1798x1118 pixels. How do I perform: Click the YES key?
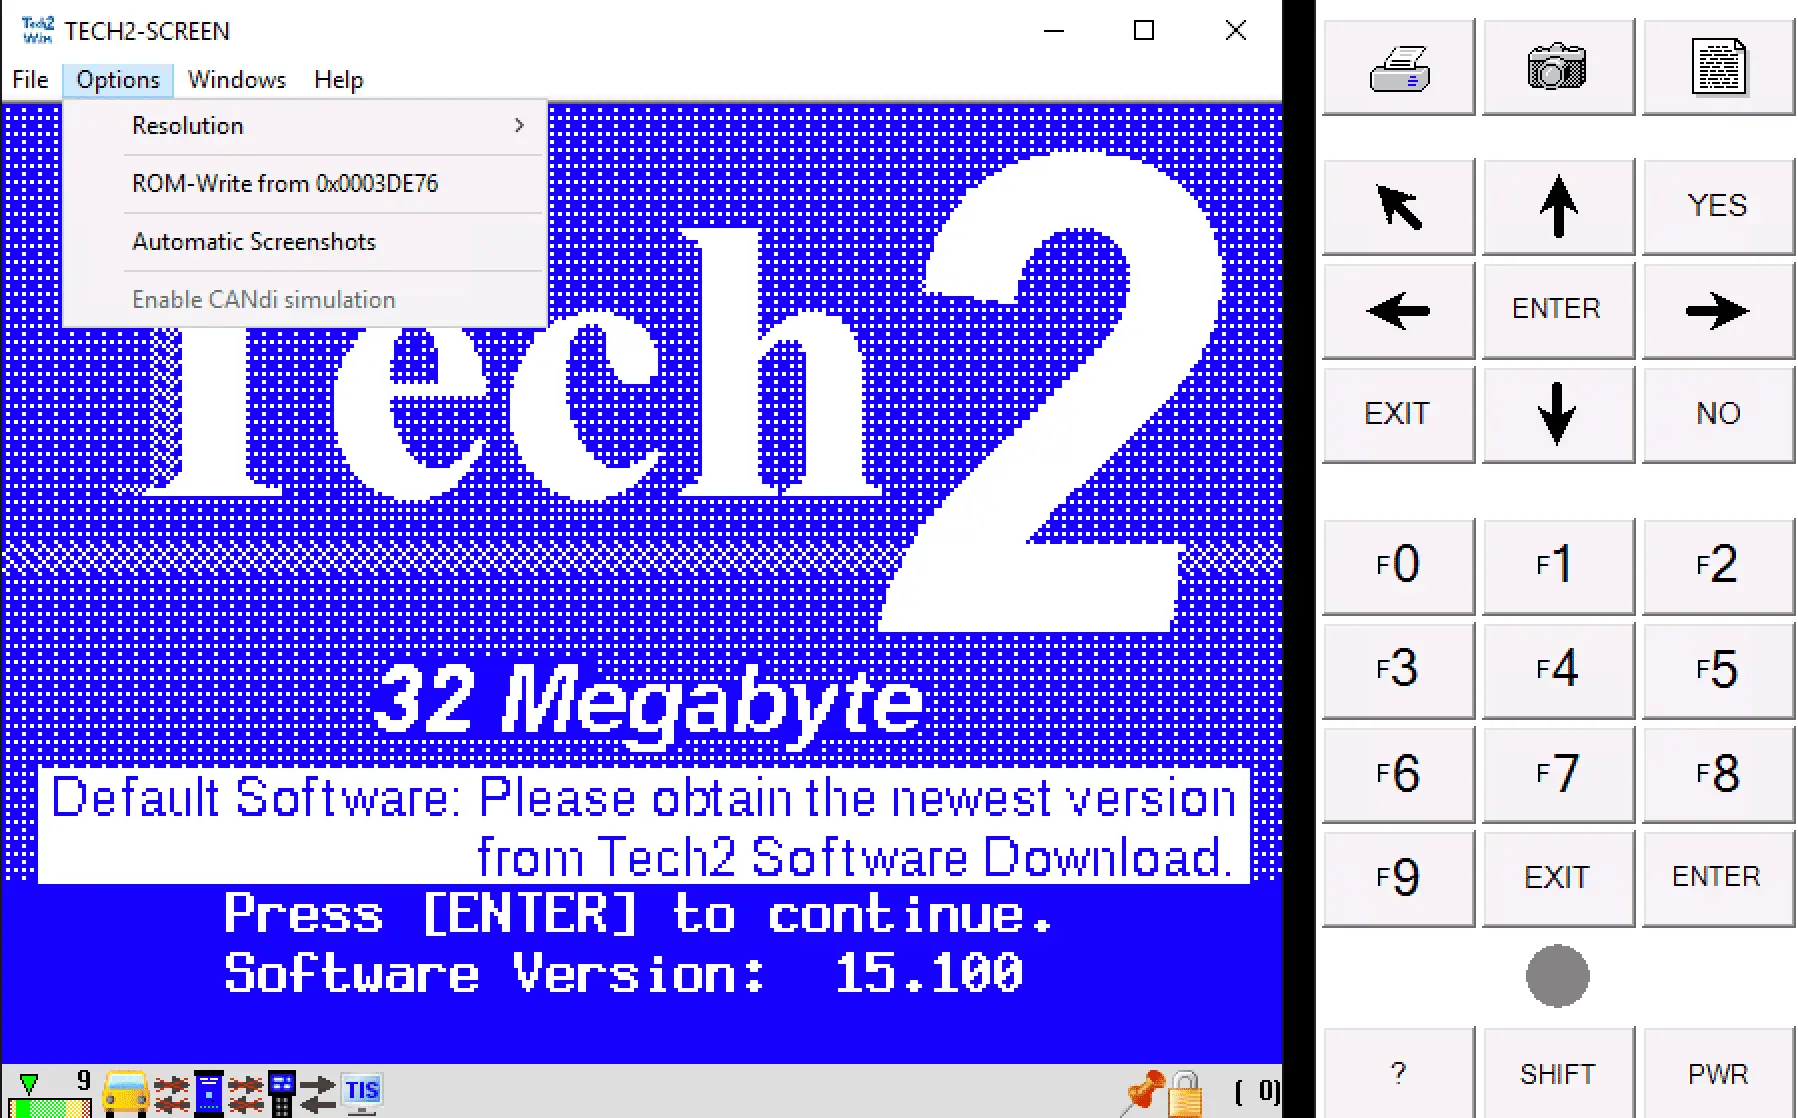[1718, 206]
